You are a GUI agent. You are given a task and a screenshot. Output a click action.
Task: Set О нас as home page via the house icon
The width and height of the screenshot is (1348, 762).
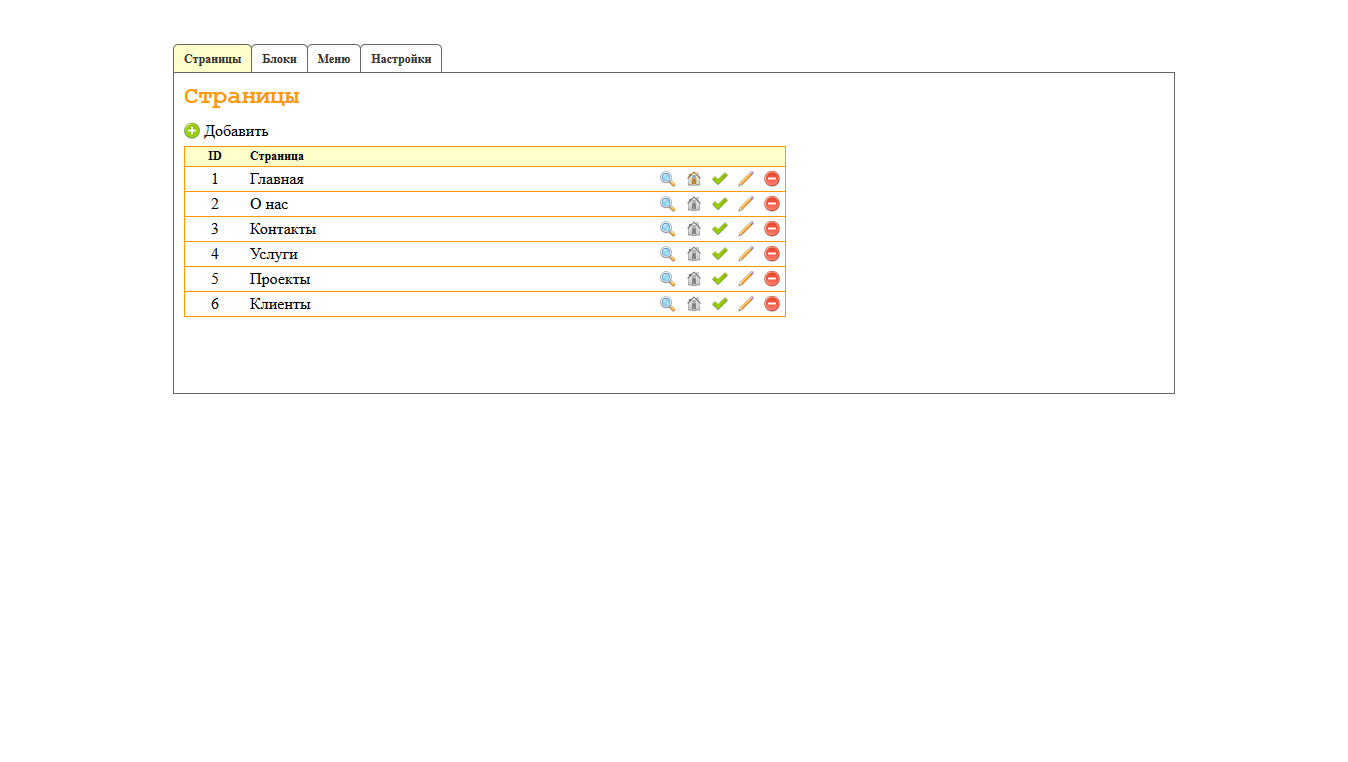tap(693, 204)
